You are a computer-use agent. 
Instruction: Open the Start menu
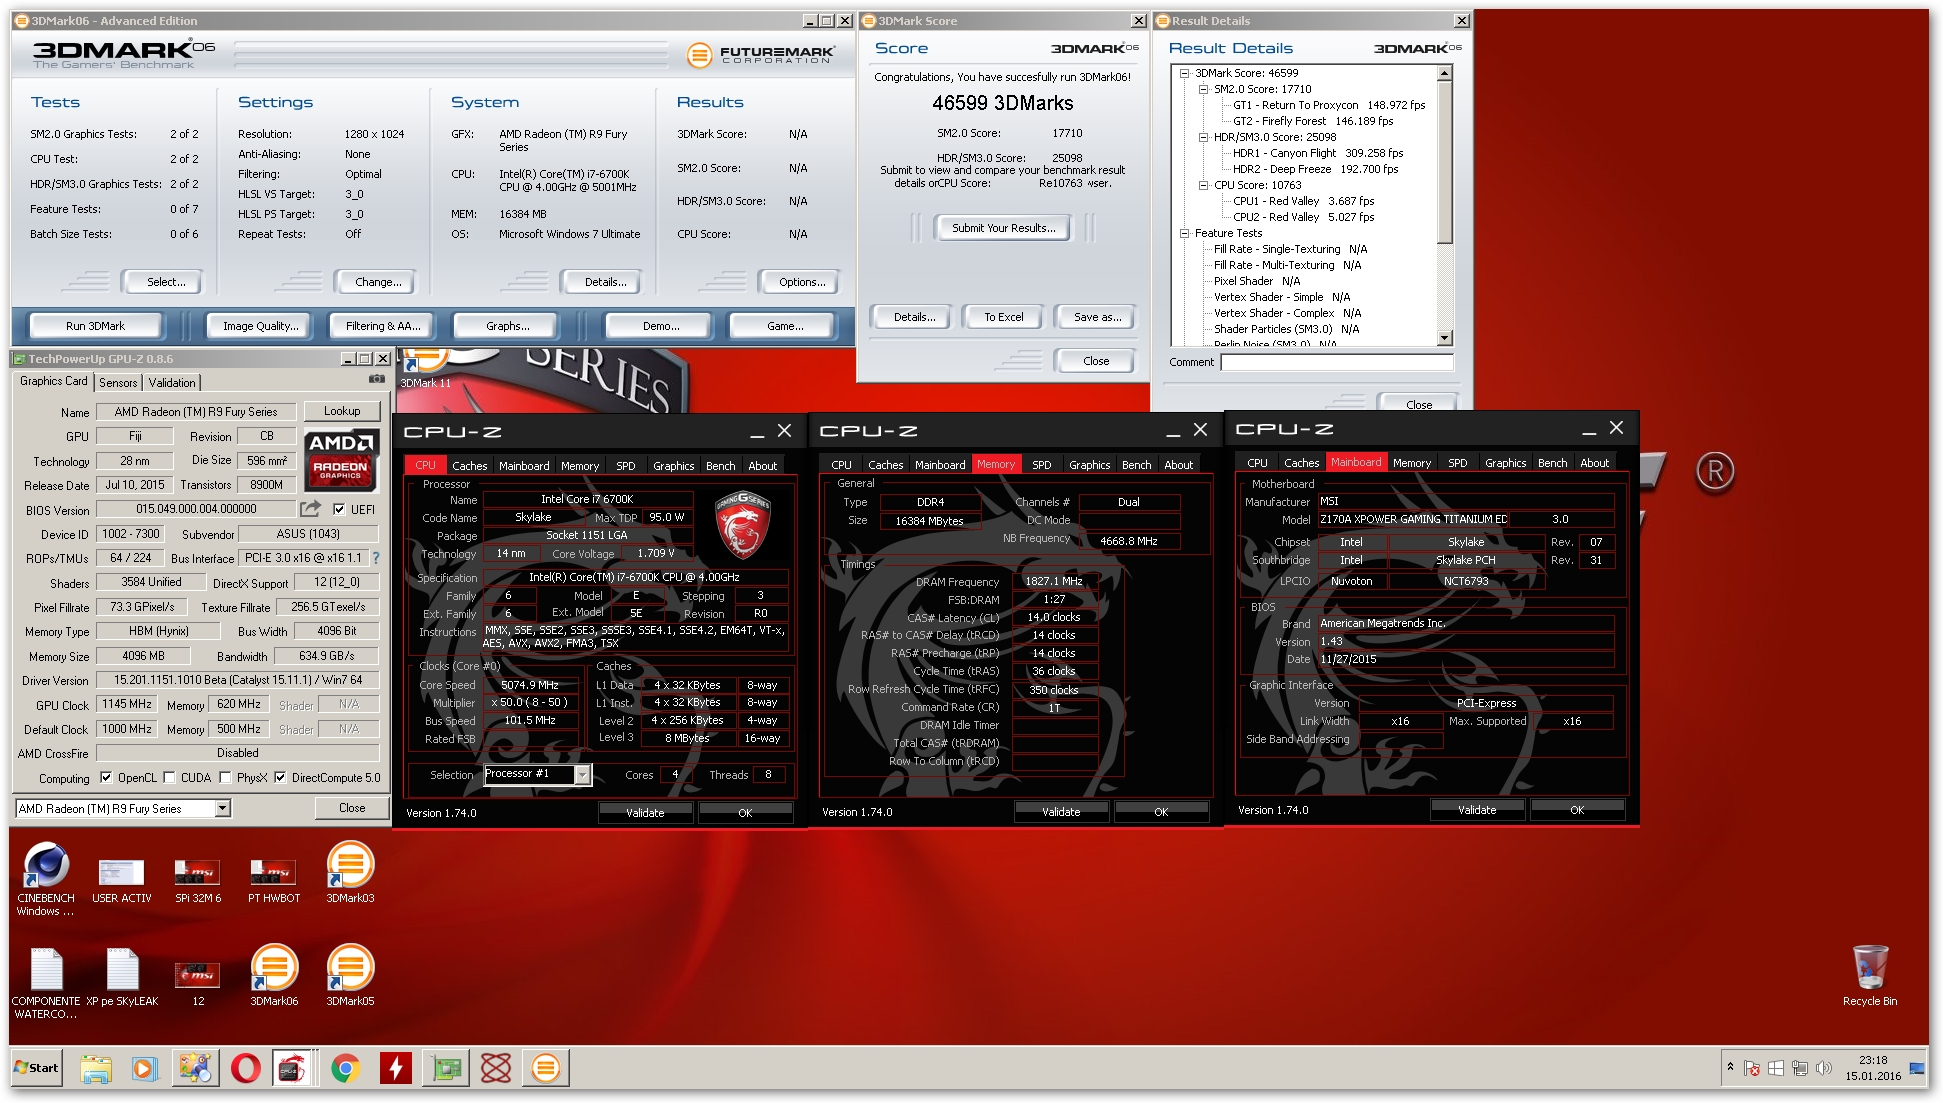click(x=36, y=1067)
